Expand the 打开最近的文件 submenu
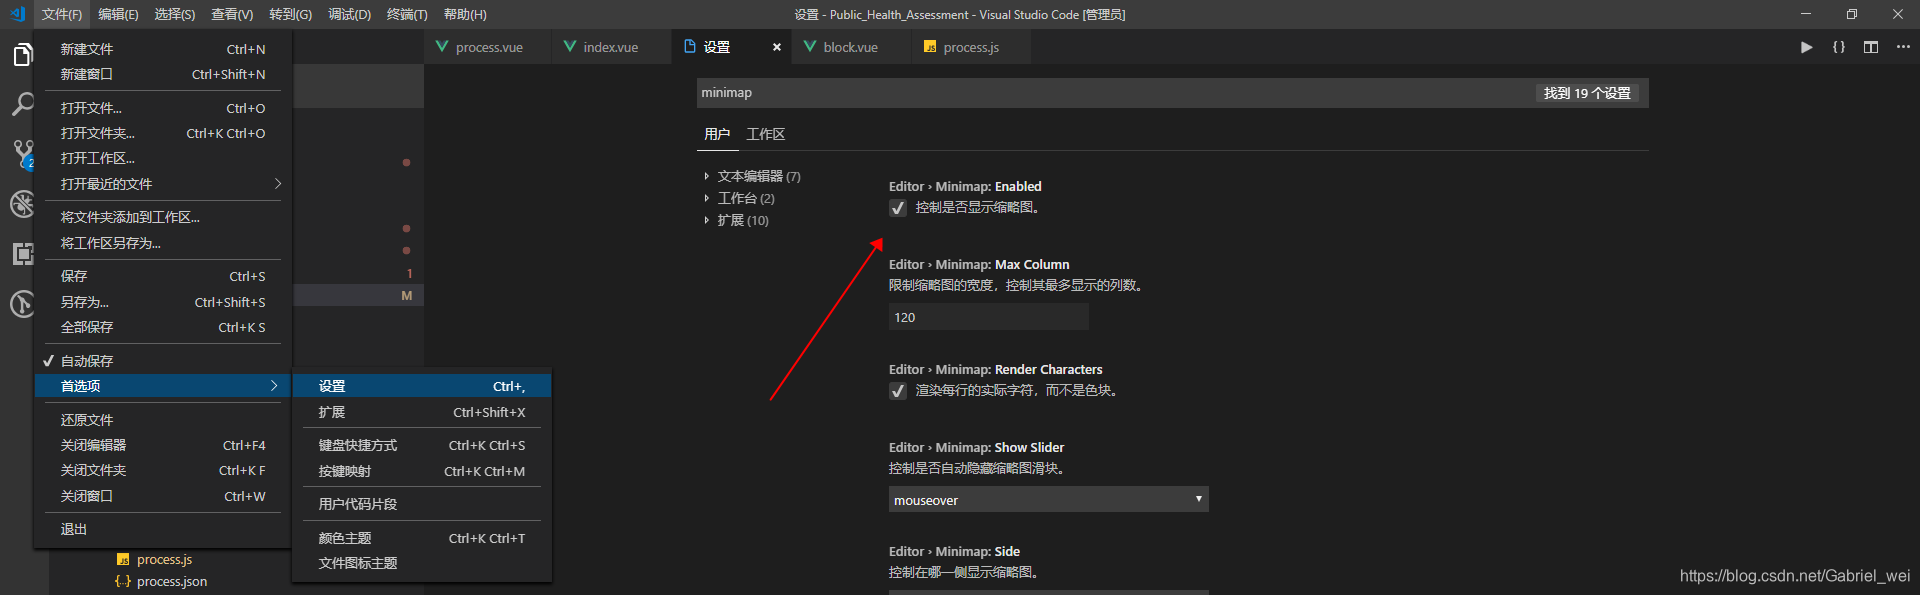The width and height of the screenshot is (1920, 595). pyautogui.click(x=162, y=184)
